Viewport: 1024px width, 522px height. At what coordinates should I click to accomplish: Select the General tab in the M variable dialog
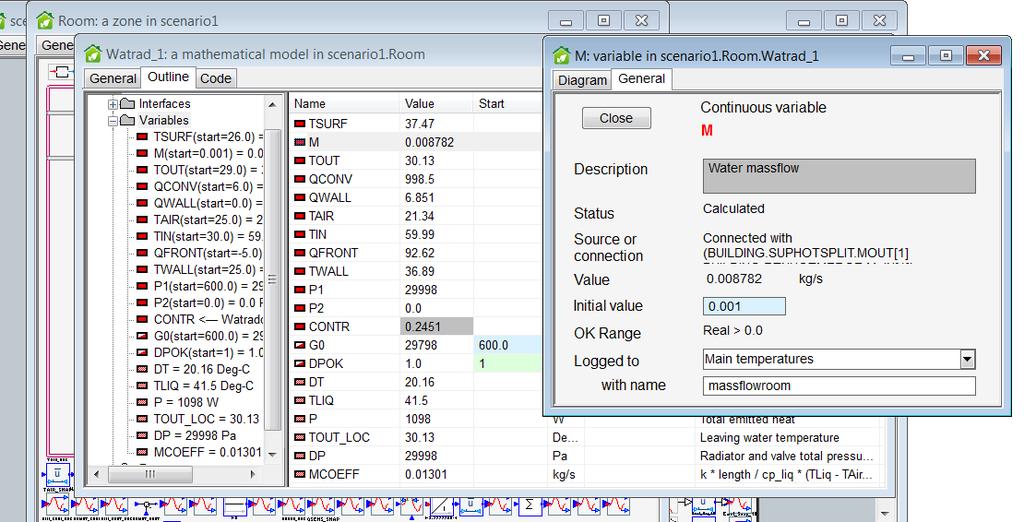tap(641, 78)
